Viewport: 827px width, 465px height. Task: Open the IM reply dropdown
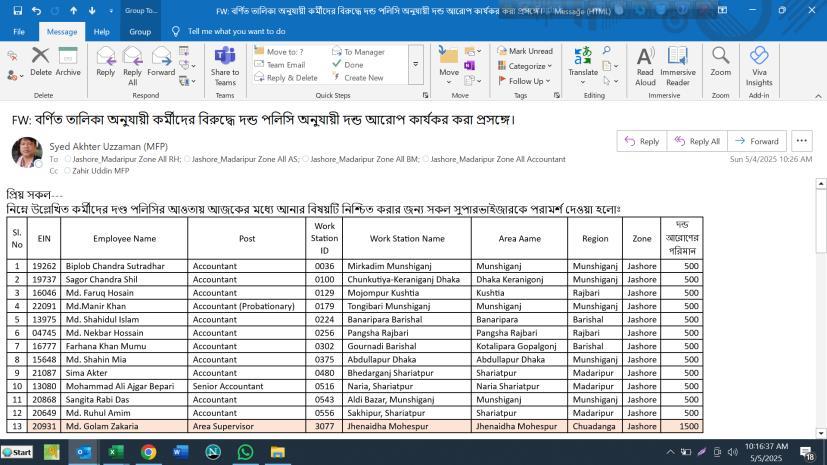(x=187, y=65)
